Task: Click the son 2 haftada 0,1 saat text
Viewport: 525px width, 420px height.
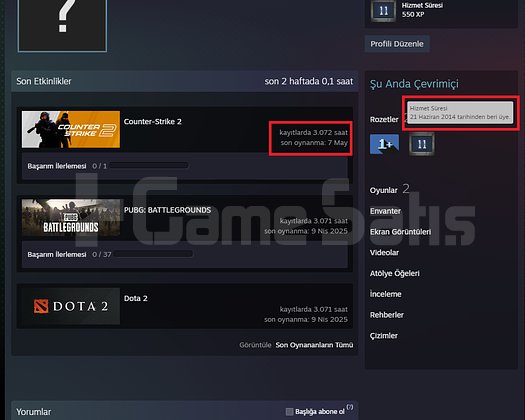Action: pos(309,81)
